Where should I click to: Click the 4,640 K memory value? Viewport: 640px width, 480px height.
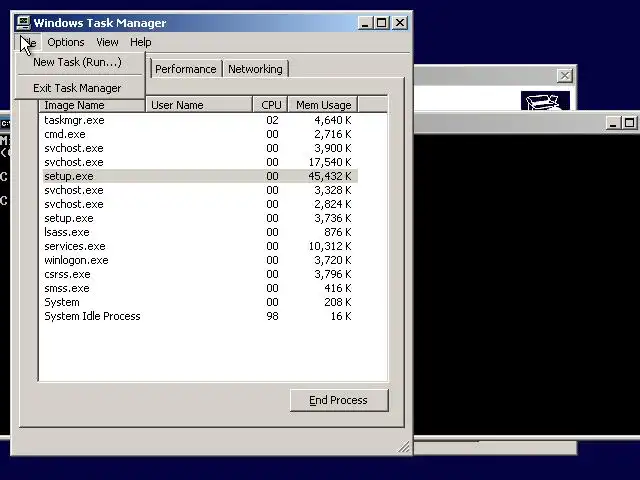coord(333,120)
